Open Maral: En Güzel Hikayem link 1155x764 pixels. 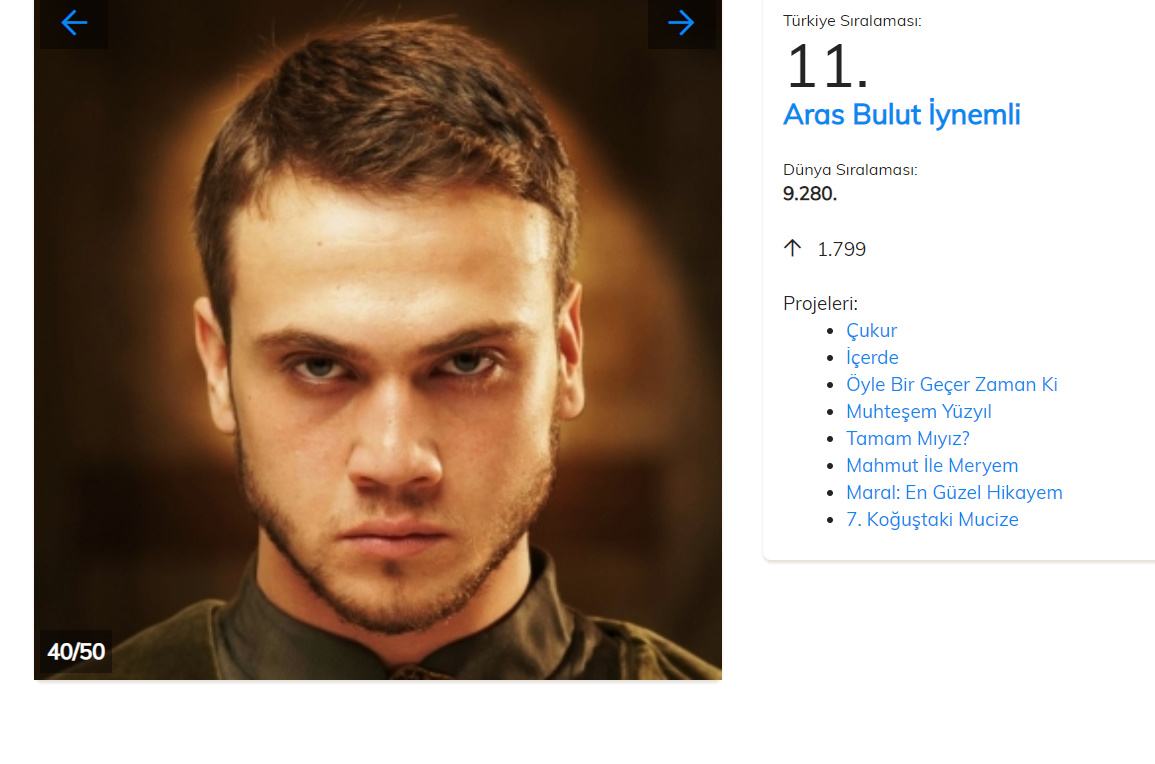(953, 493)
